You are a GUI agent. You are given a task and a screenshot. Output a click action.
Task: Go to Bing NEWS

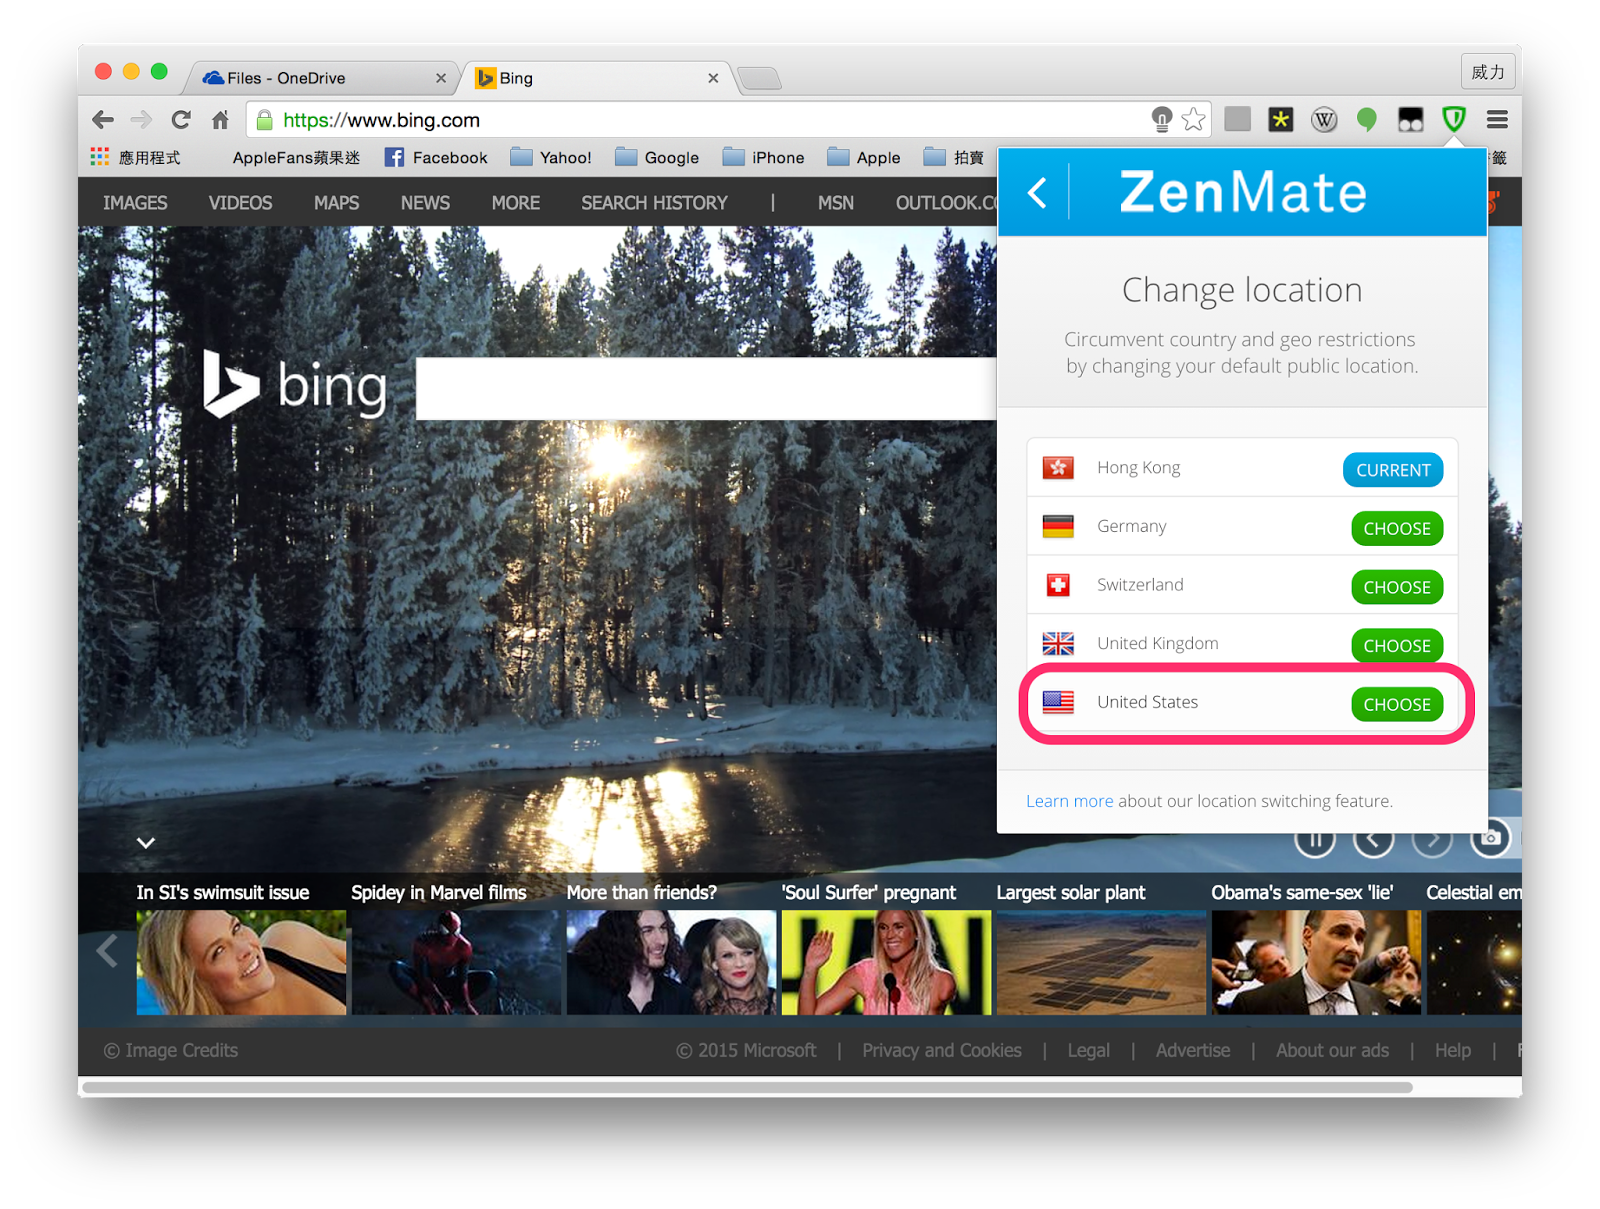coord(425,203)
